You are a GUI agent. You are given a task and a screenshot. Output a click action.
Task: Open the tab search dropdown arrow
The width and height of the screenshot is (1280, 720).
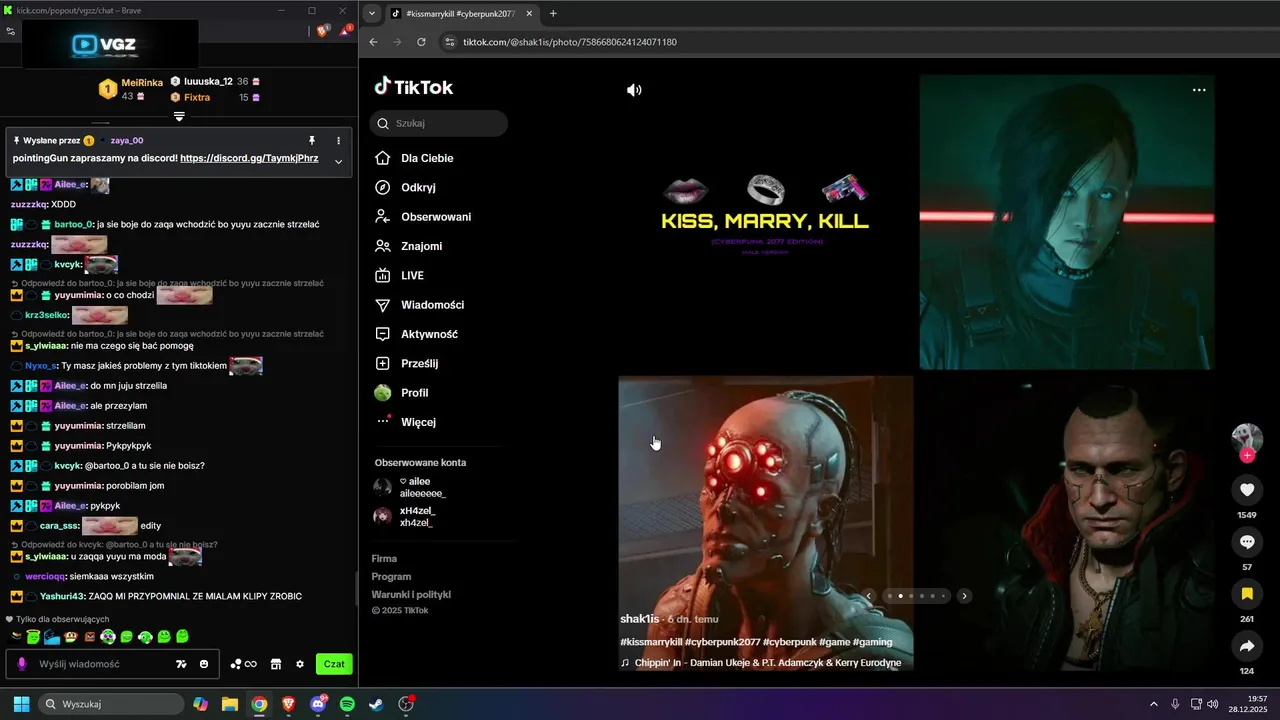[x=372, y=14]
